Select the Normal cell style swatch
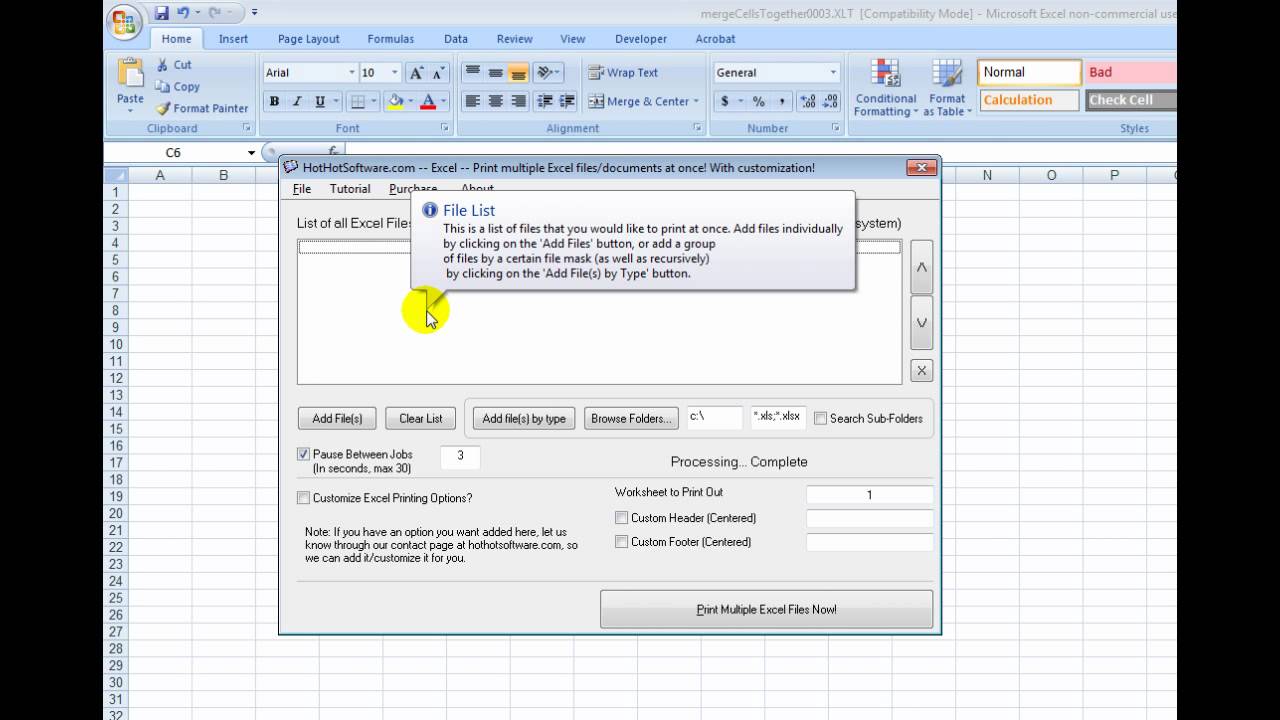1280x720 pixels. pos(1029,72)
